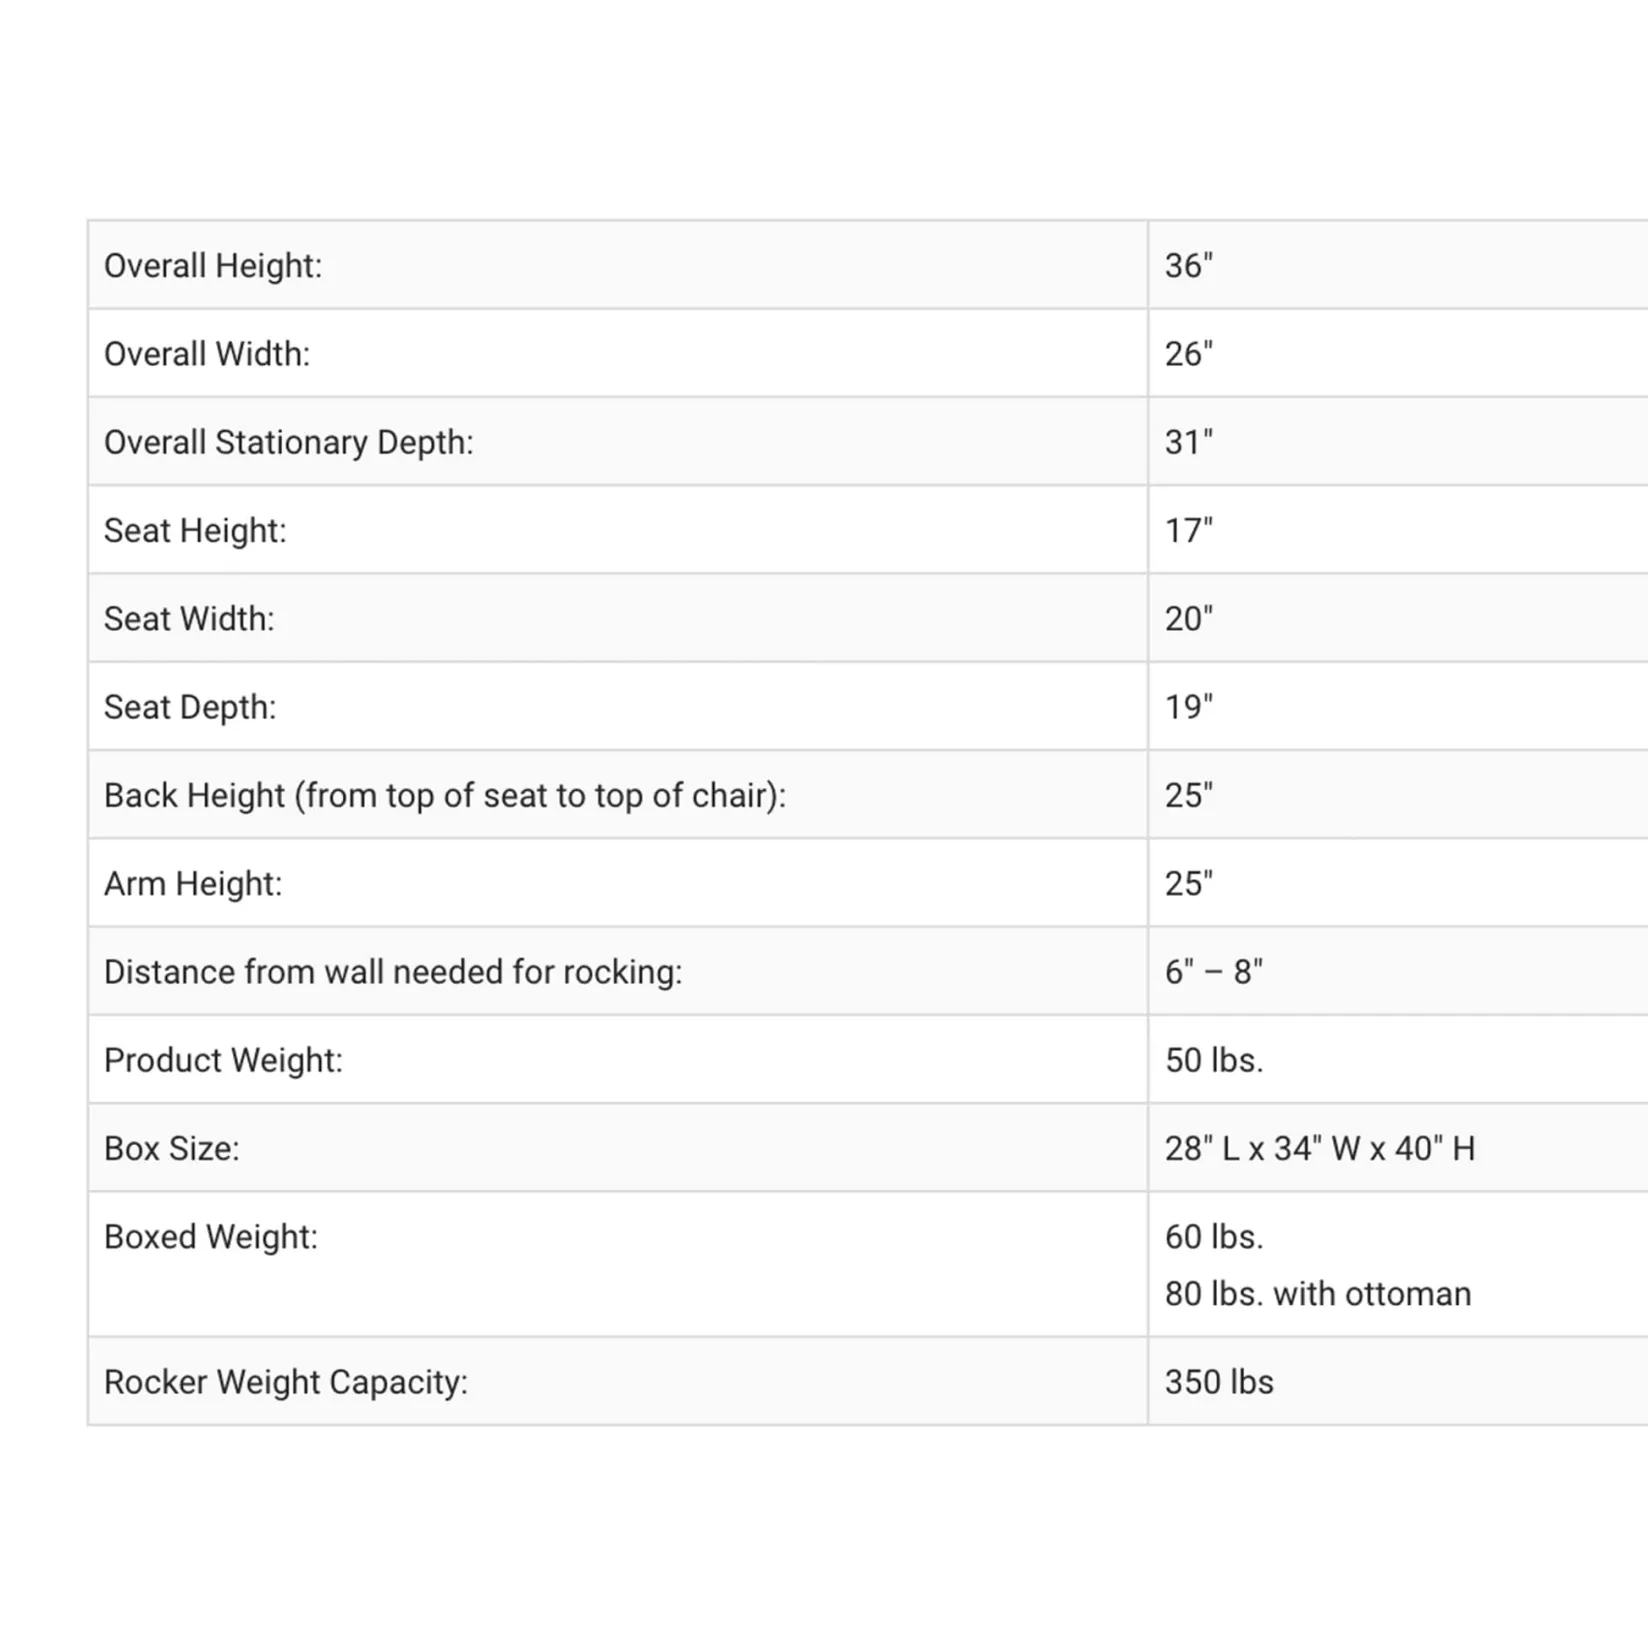1648x1648 pixels.
Task: Click the "80 lbs. with ottoman" text
Action: 1317,1294
